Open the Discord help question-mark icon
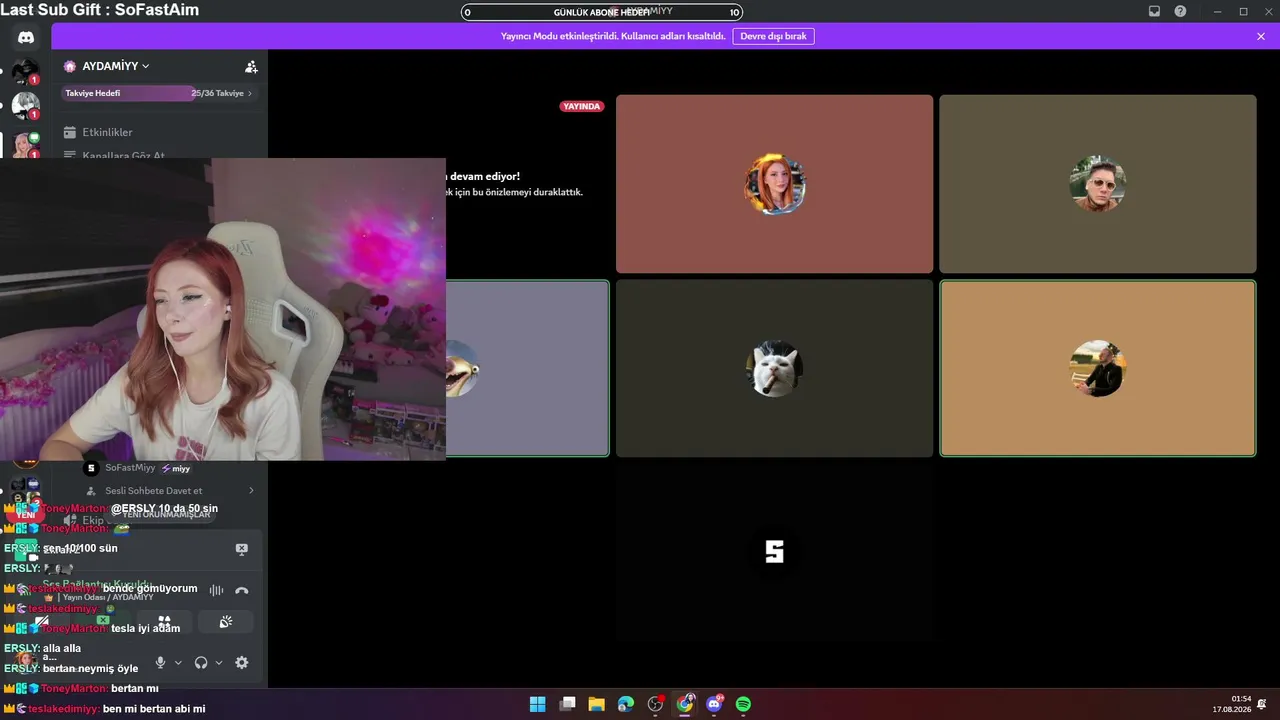The width and height of the screenshot is (1280, 720). (1180, 11)
